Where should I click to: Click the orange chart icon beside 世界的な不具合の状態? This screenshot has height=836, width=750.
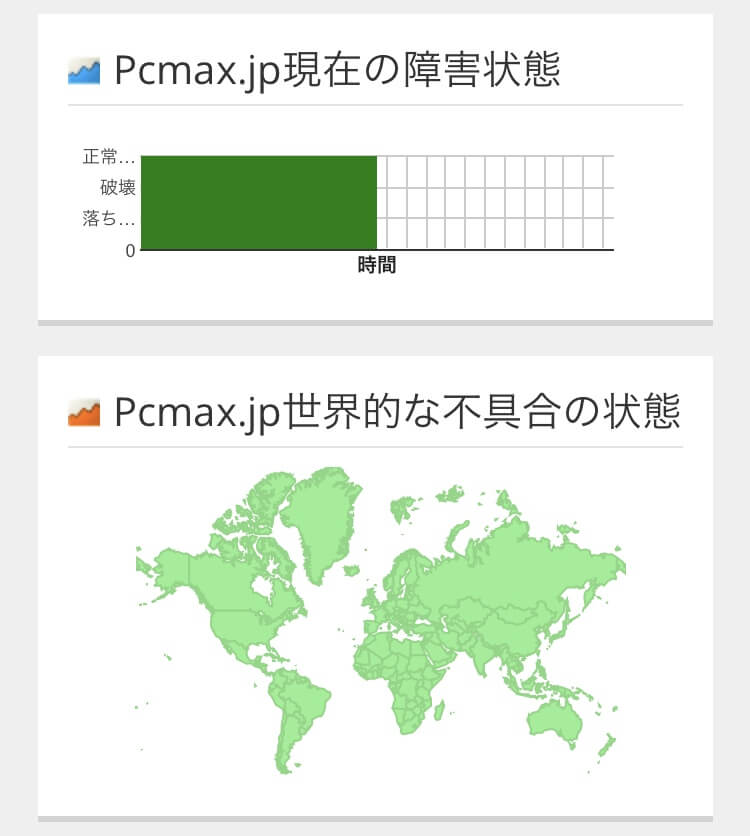point(84,412)
